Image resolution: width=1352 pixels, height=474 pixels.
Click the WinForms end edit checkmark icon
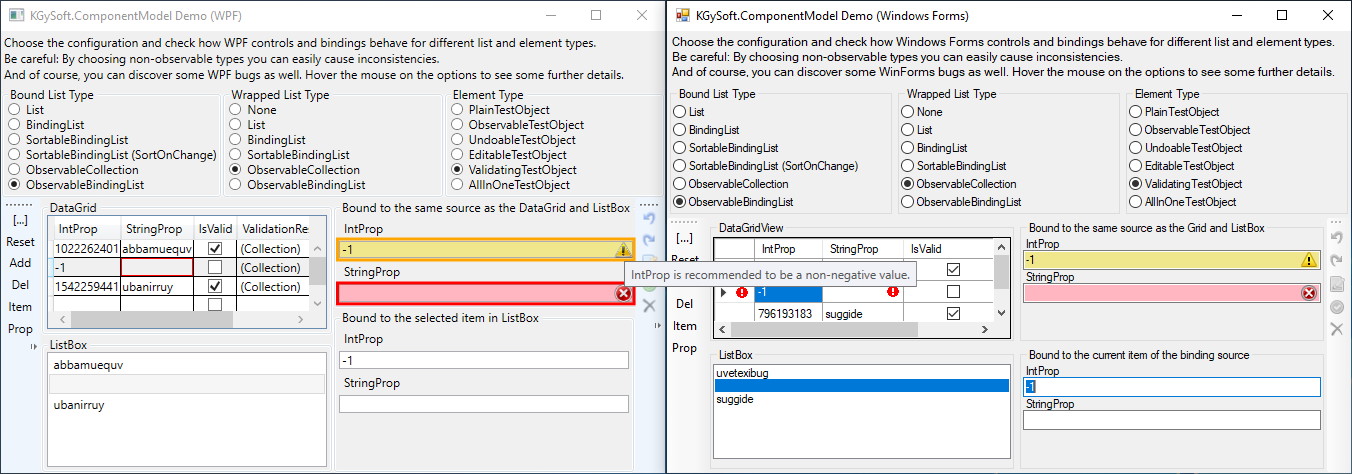coord(1337,307)
